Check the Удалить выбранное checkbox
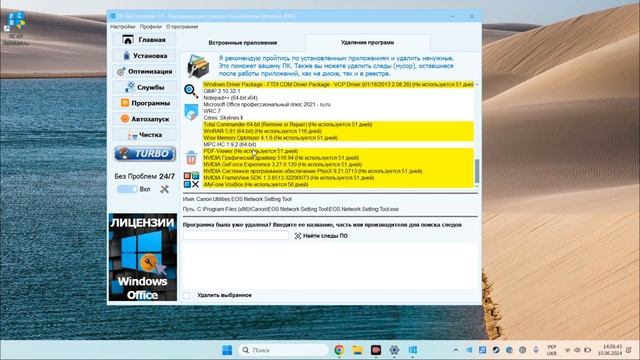This screenshot has height=360, width=640. click(187, 295)
